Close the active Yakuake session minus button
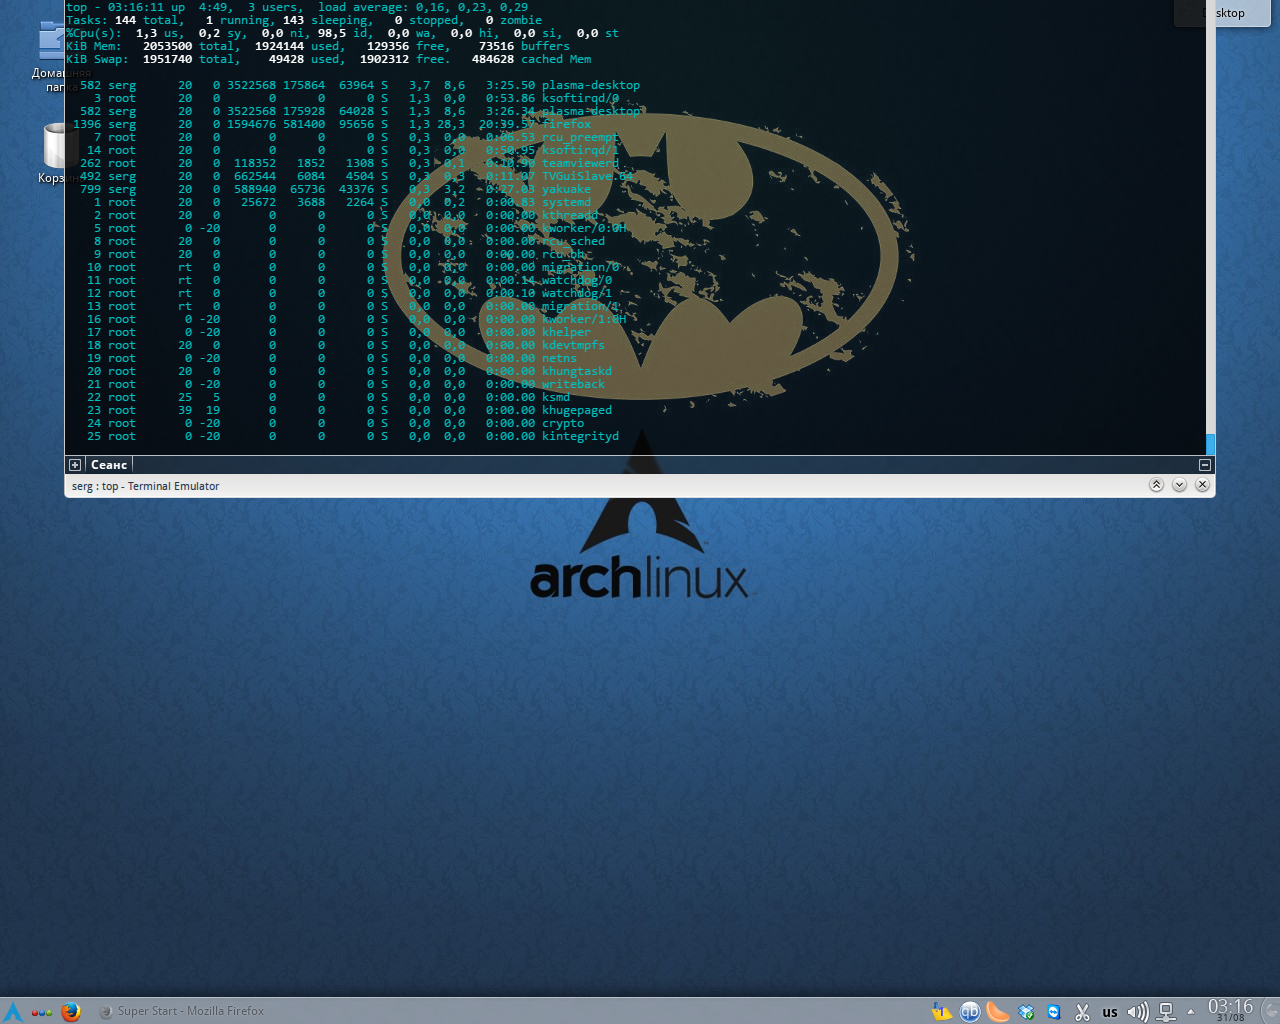1280x1024 pixels. [x=1205, y=465]
